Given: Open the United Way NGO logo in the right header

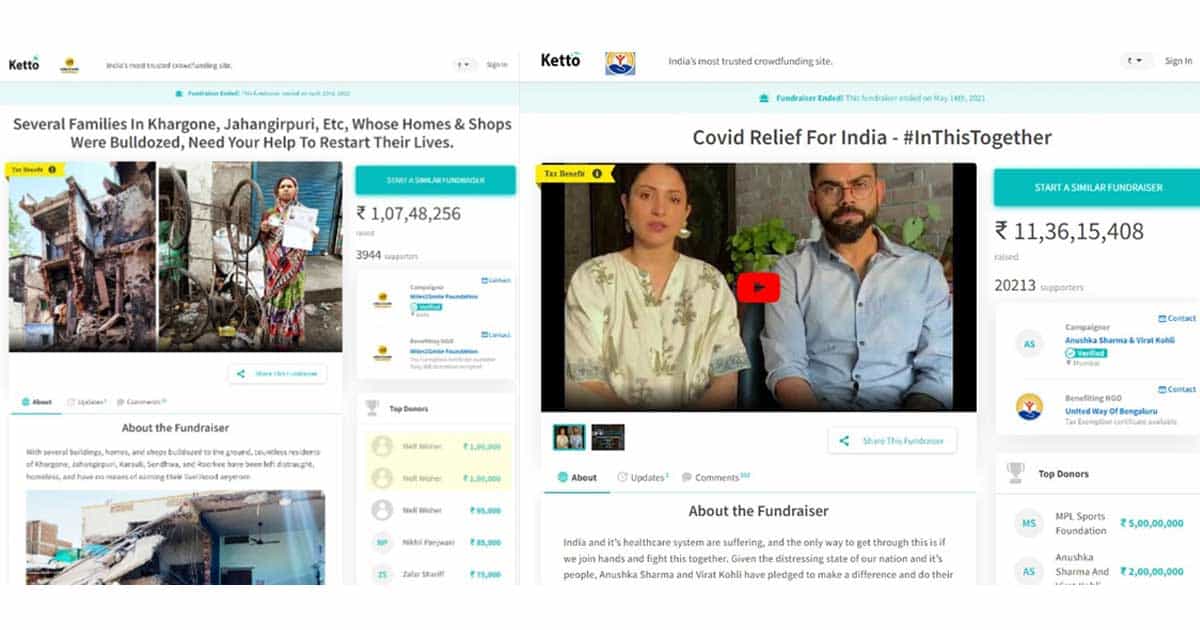Looking at the screenshot, I should pyautogui.click(x=620, y=63).
